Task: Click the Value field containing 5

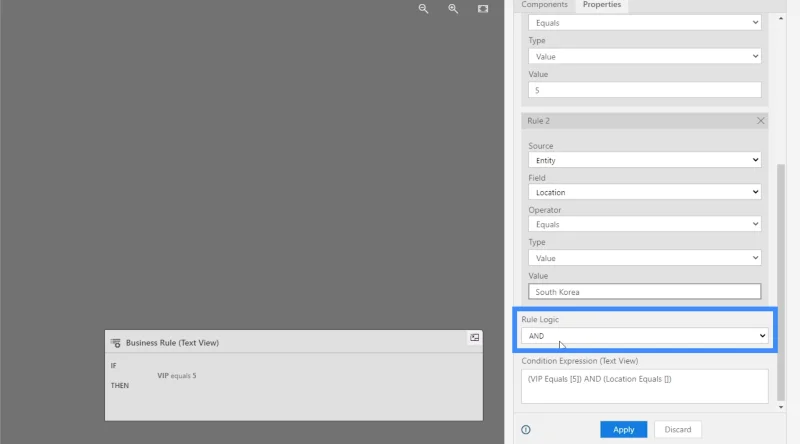Action: click(x=645, y=90)
